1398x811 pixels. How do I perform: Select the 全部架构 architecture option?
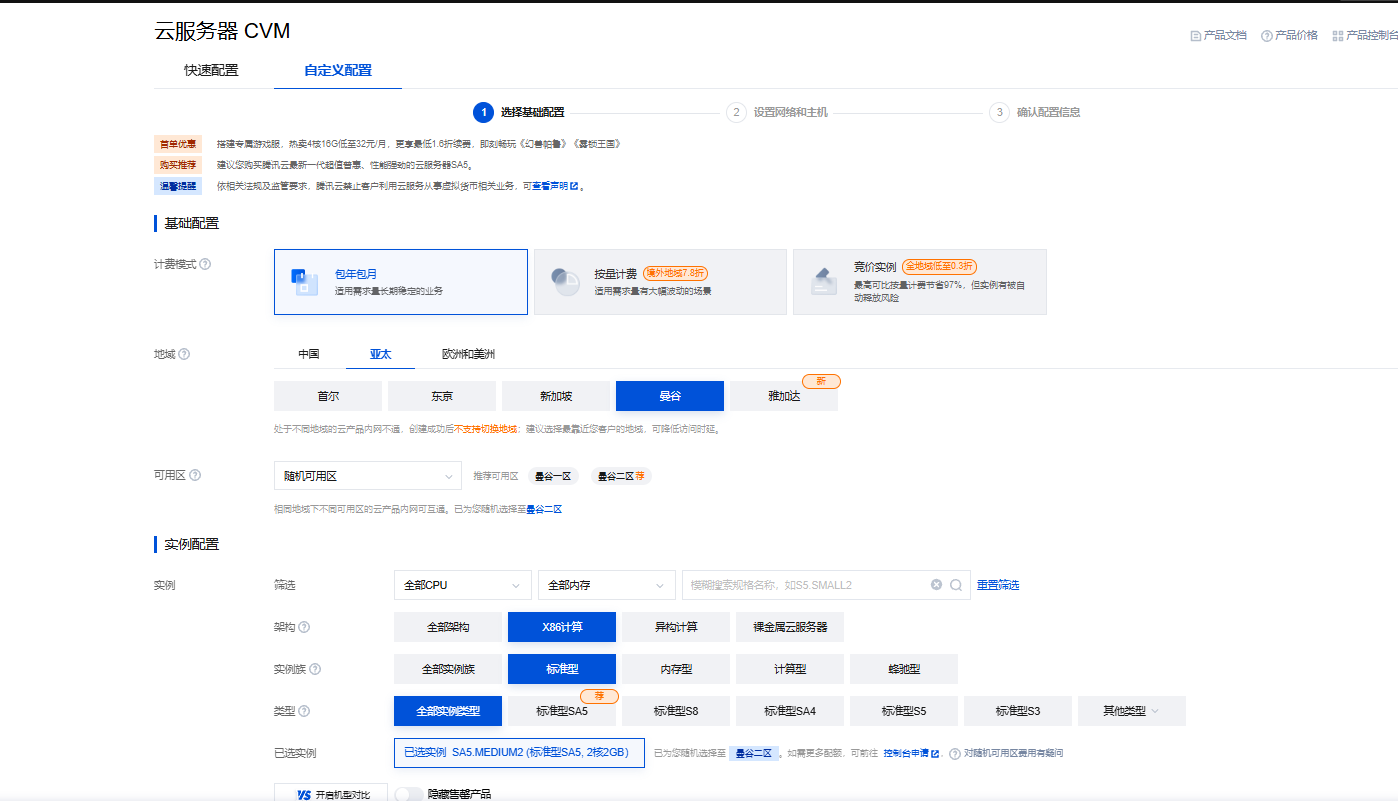(448, 627)
